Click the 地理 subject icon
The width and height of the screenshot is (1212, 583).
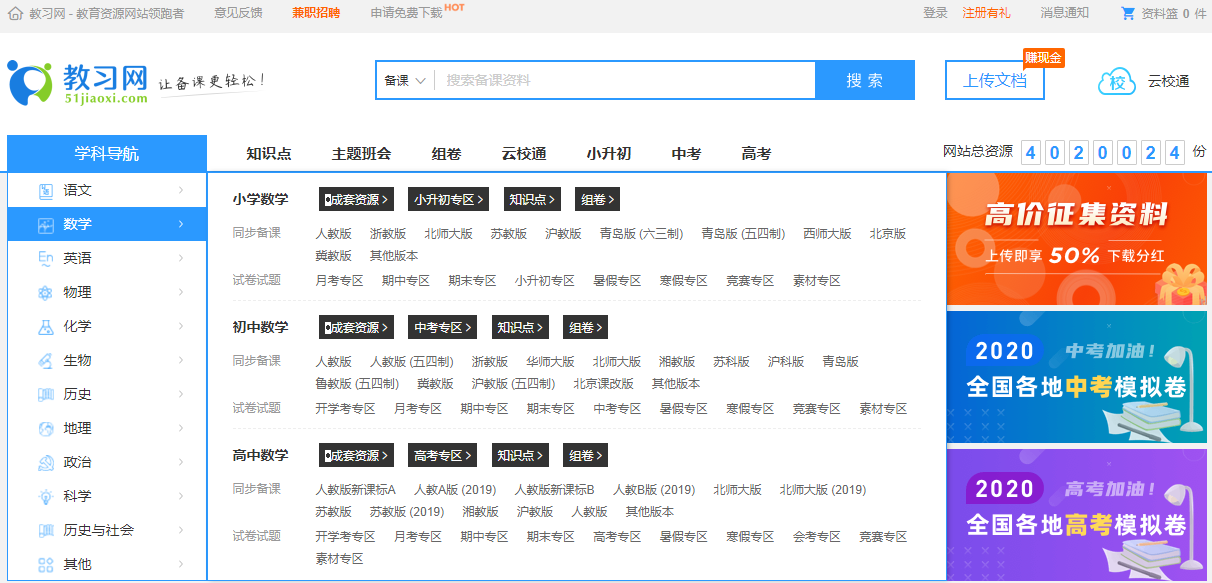[x=44, y=427]
